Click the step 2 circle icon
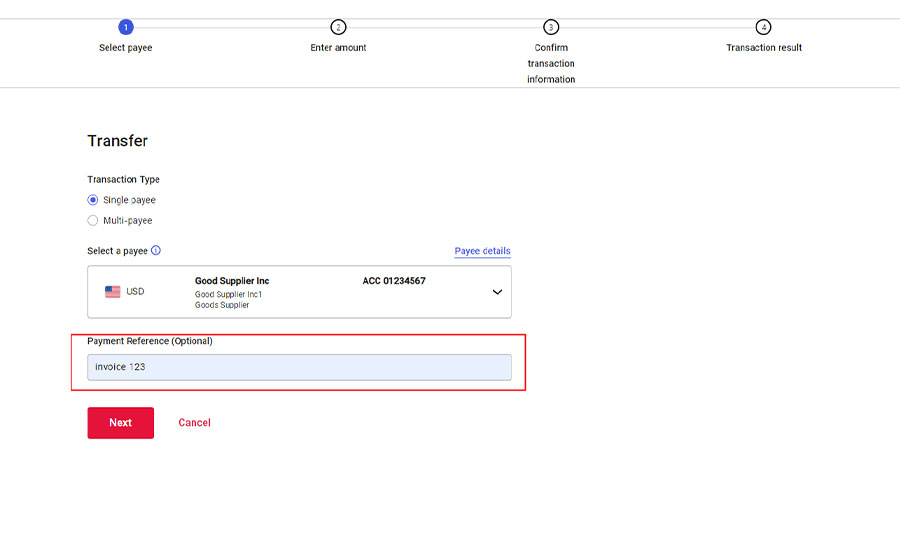Screen dimensions: 900x536 tap(338, 27)
